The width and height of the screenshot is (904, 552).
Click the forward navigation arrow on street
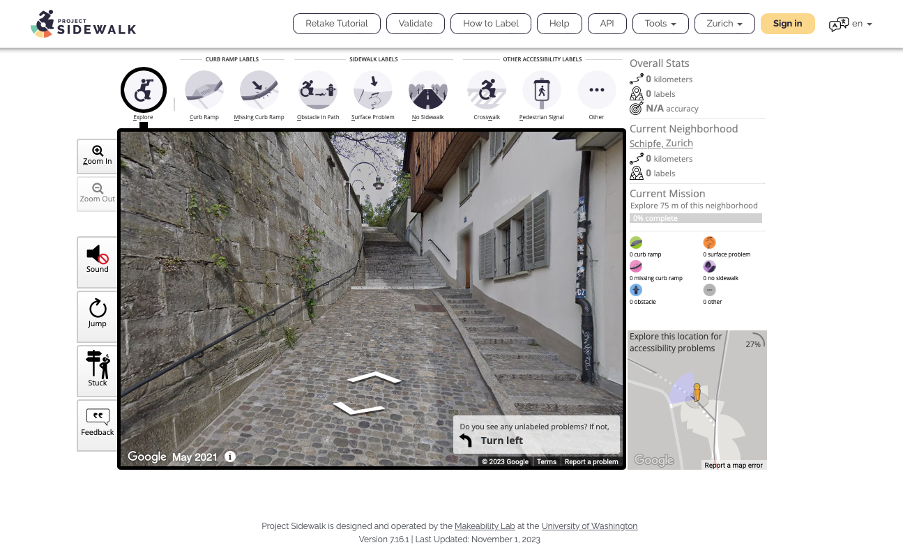(373, 378)
